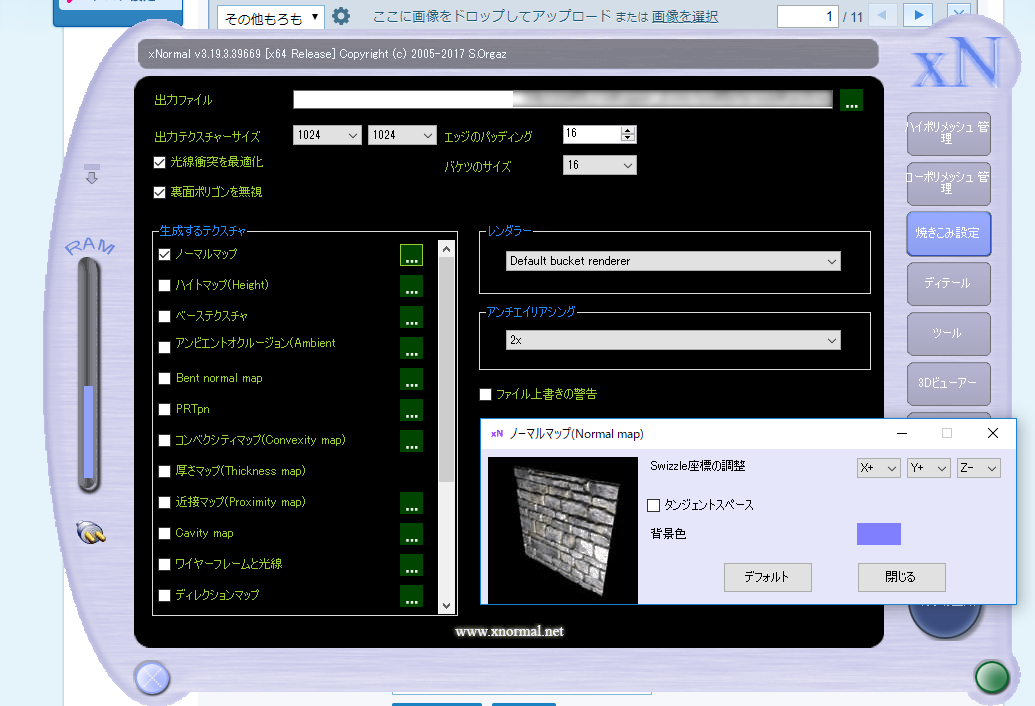
Task: Switch to ディテール tab
Action: (x=949, y=284)
